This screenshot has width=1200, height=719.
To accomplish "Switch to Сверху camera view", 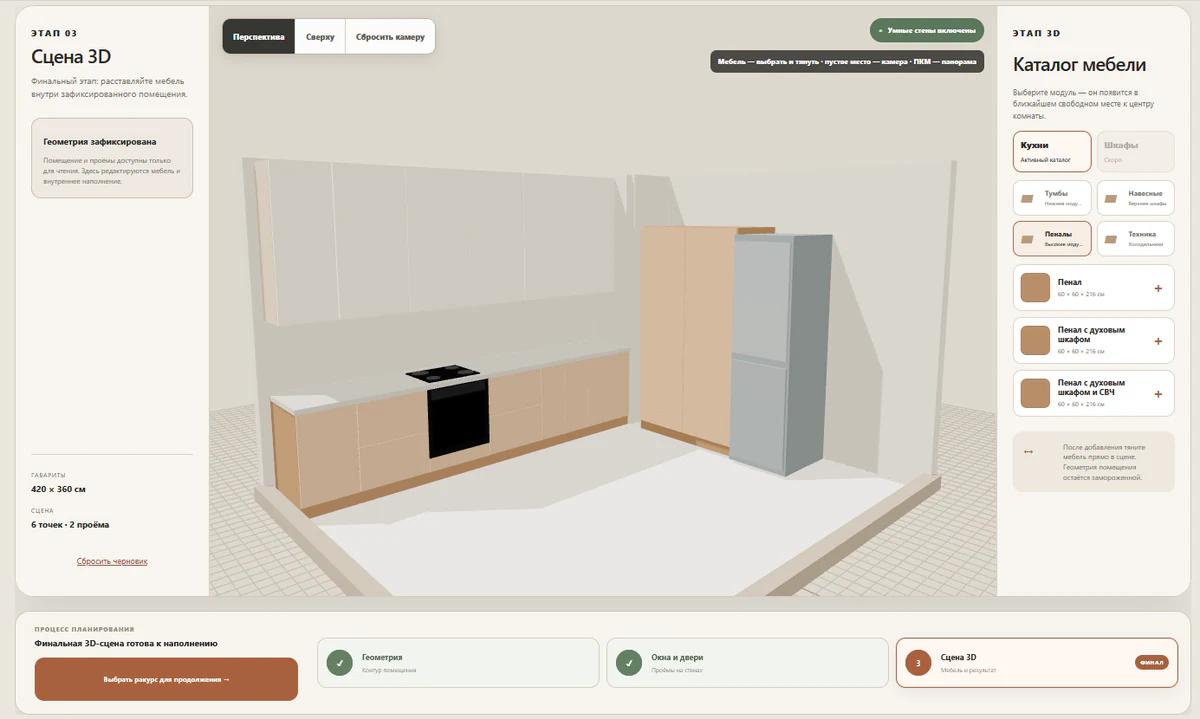I will 320,36.
